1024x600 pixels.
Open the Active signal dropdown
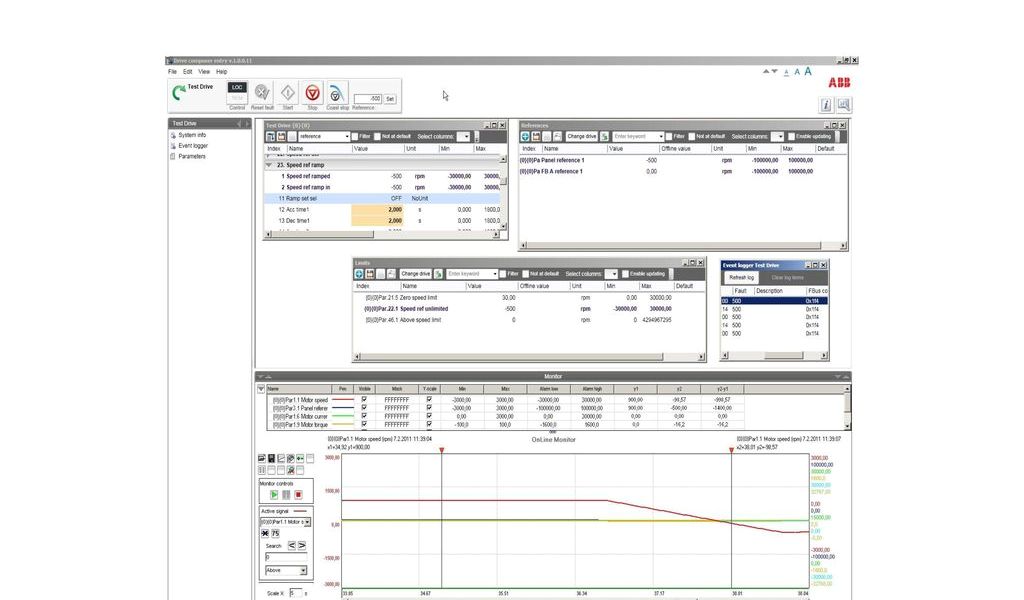[x=307, y=522]
